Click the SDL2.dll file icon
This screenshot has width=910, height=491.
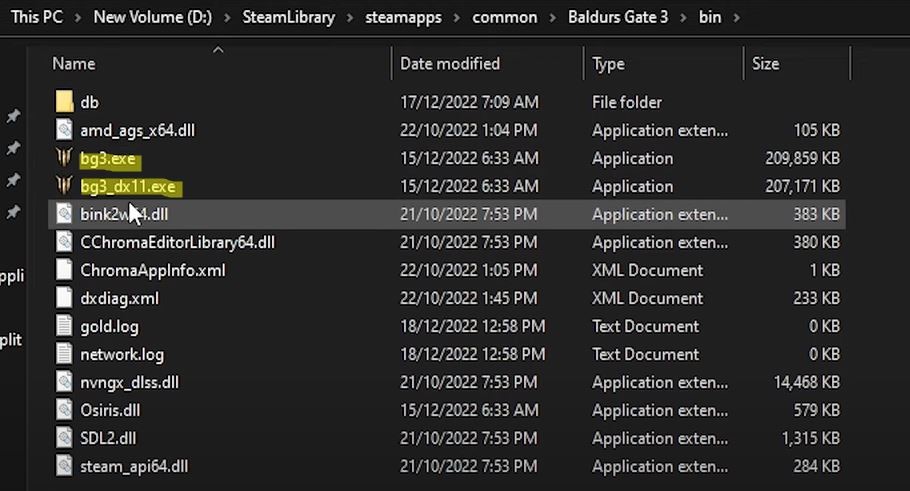[x=64, y=437]
